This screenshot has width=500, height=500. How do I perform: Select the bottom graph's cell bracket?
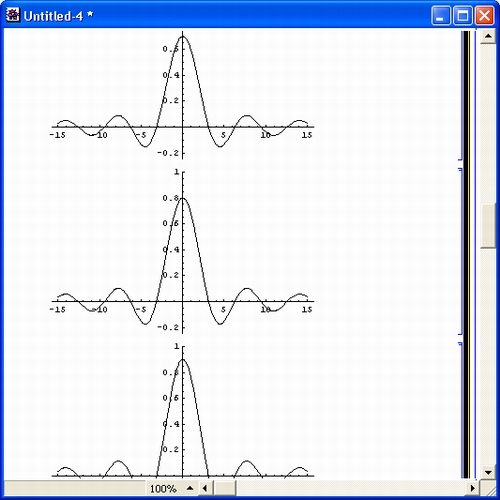460,410
